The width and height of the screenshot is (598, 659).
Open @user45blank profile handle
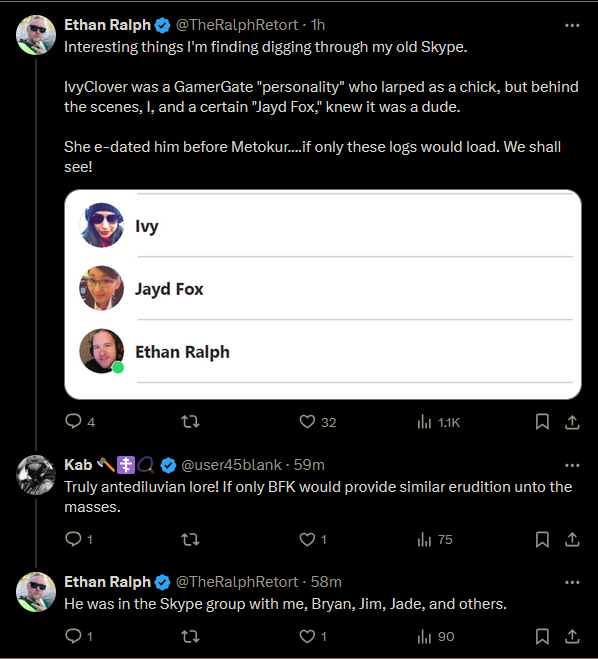point(232,465)
